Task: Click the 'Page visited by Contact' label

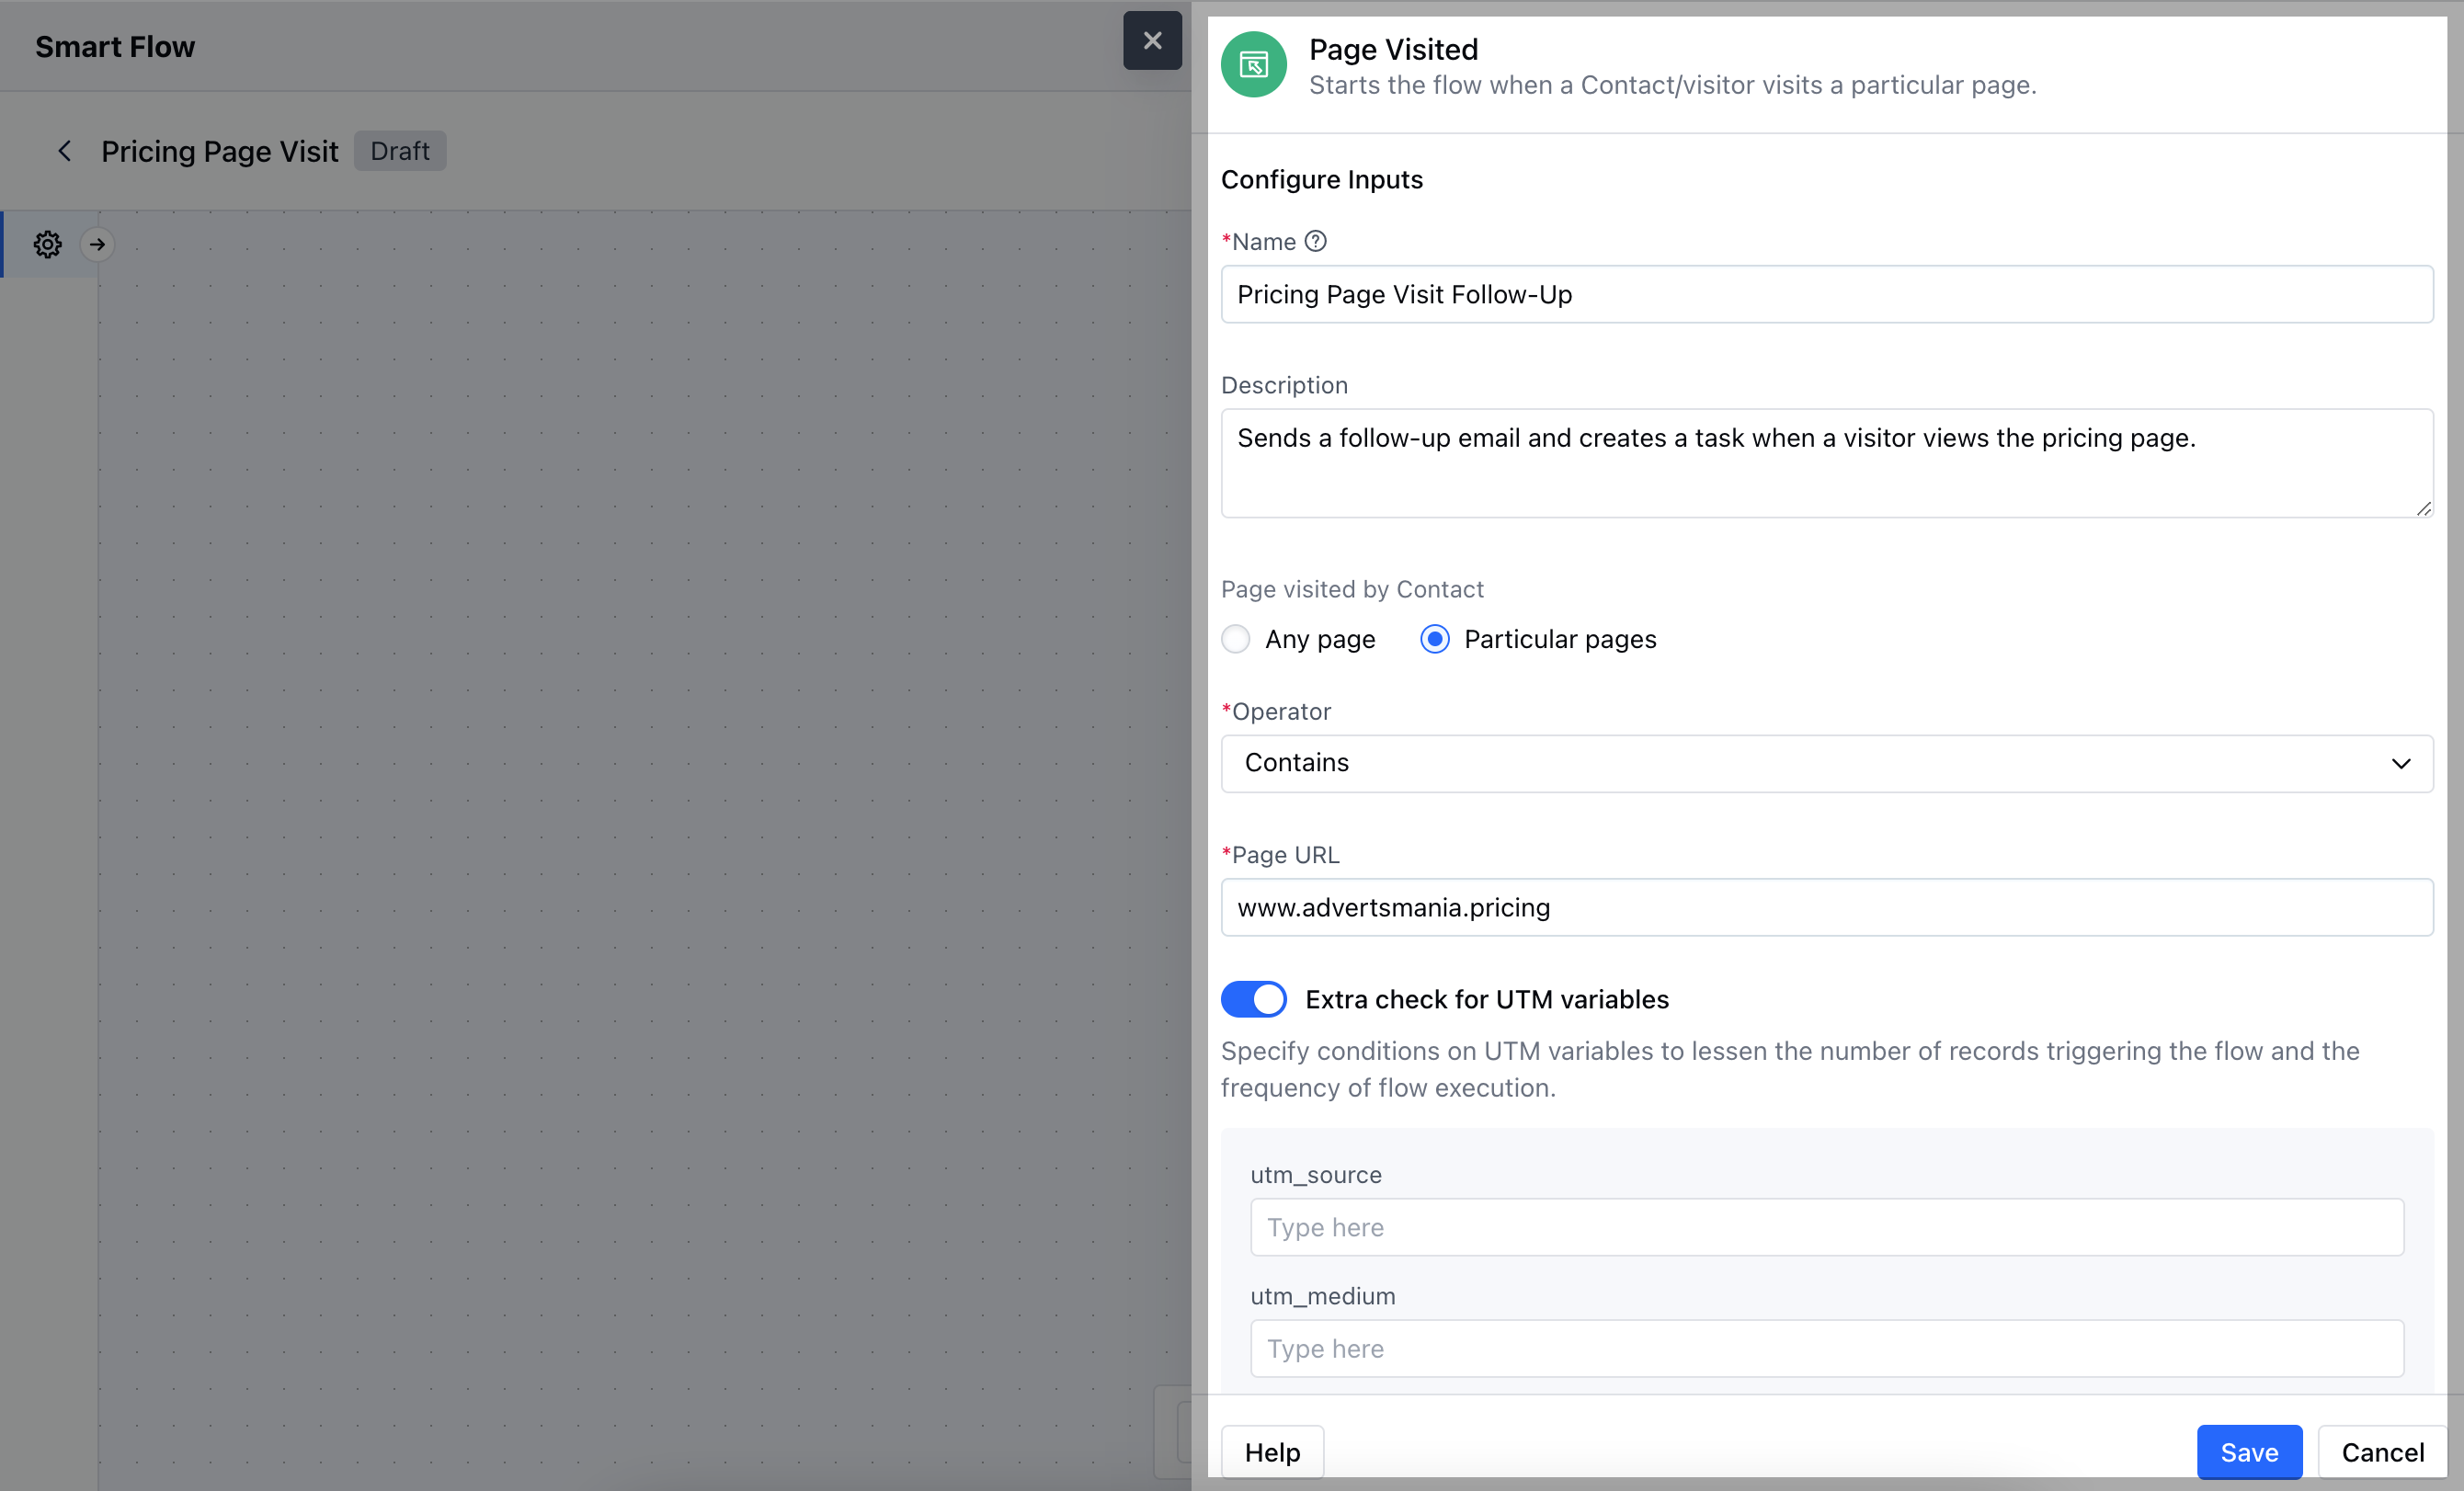Action: (x=1352, y=589)
